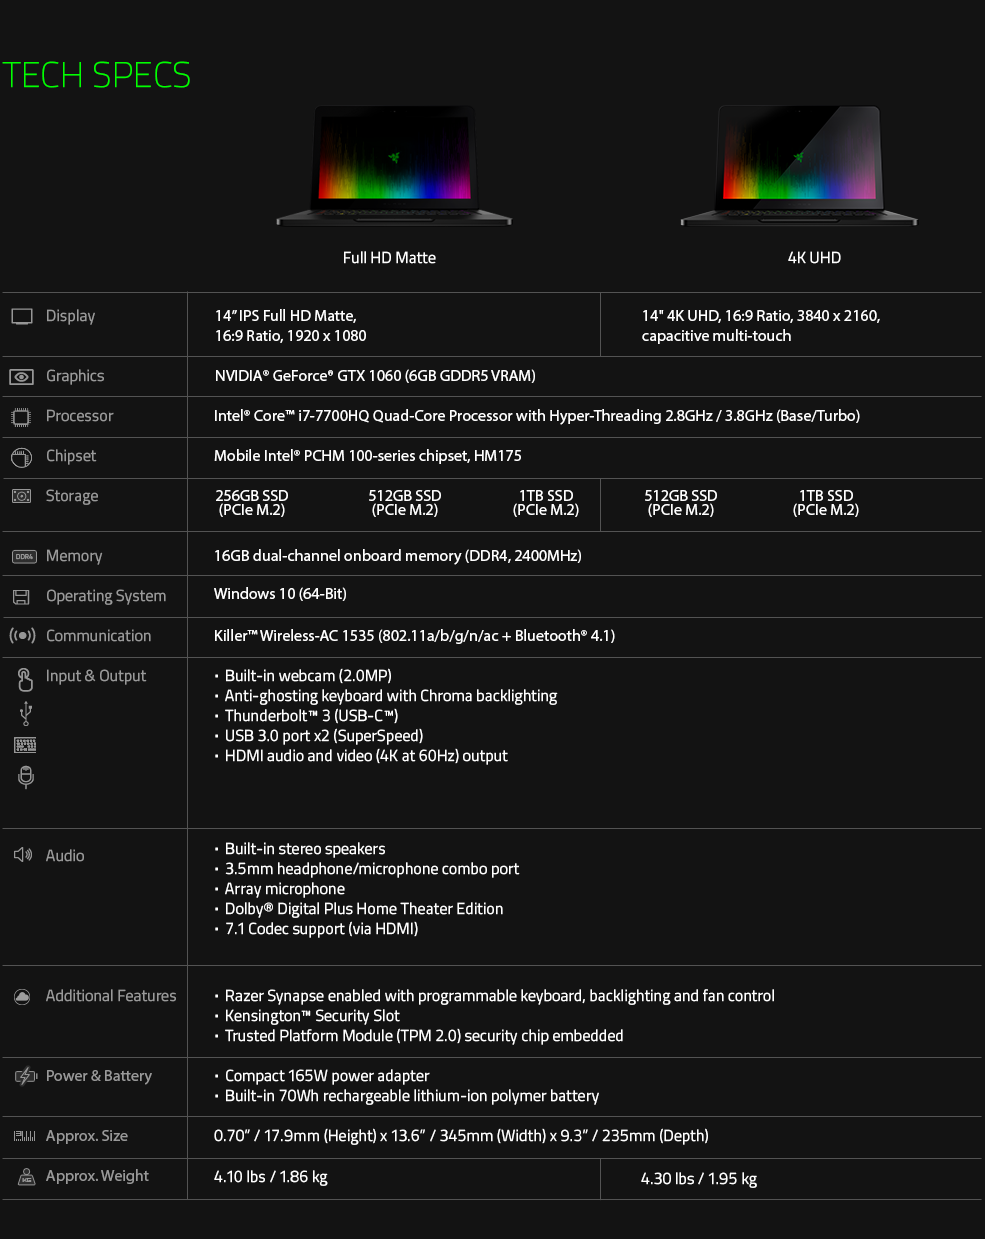
Task: Select the '256GB SSD' storage option
Action: tap(252, 503)
